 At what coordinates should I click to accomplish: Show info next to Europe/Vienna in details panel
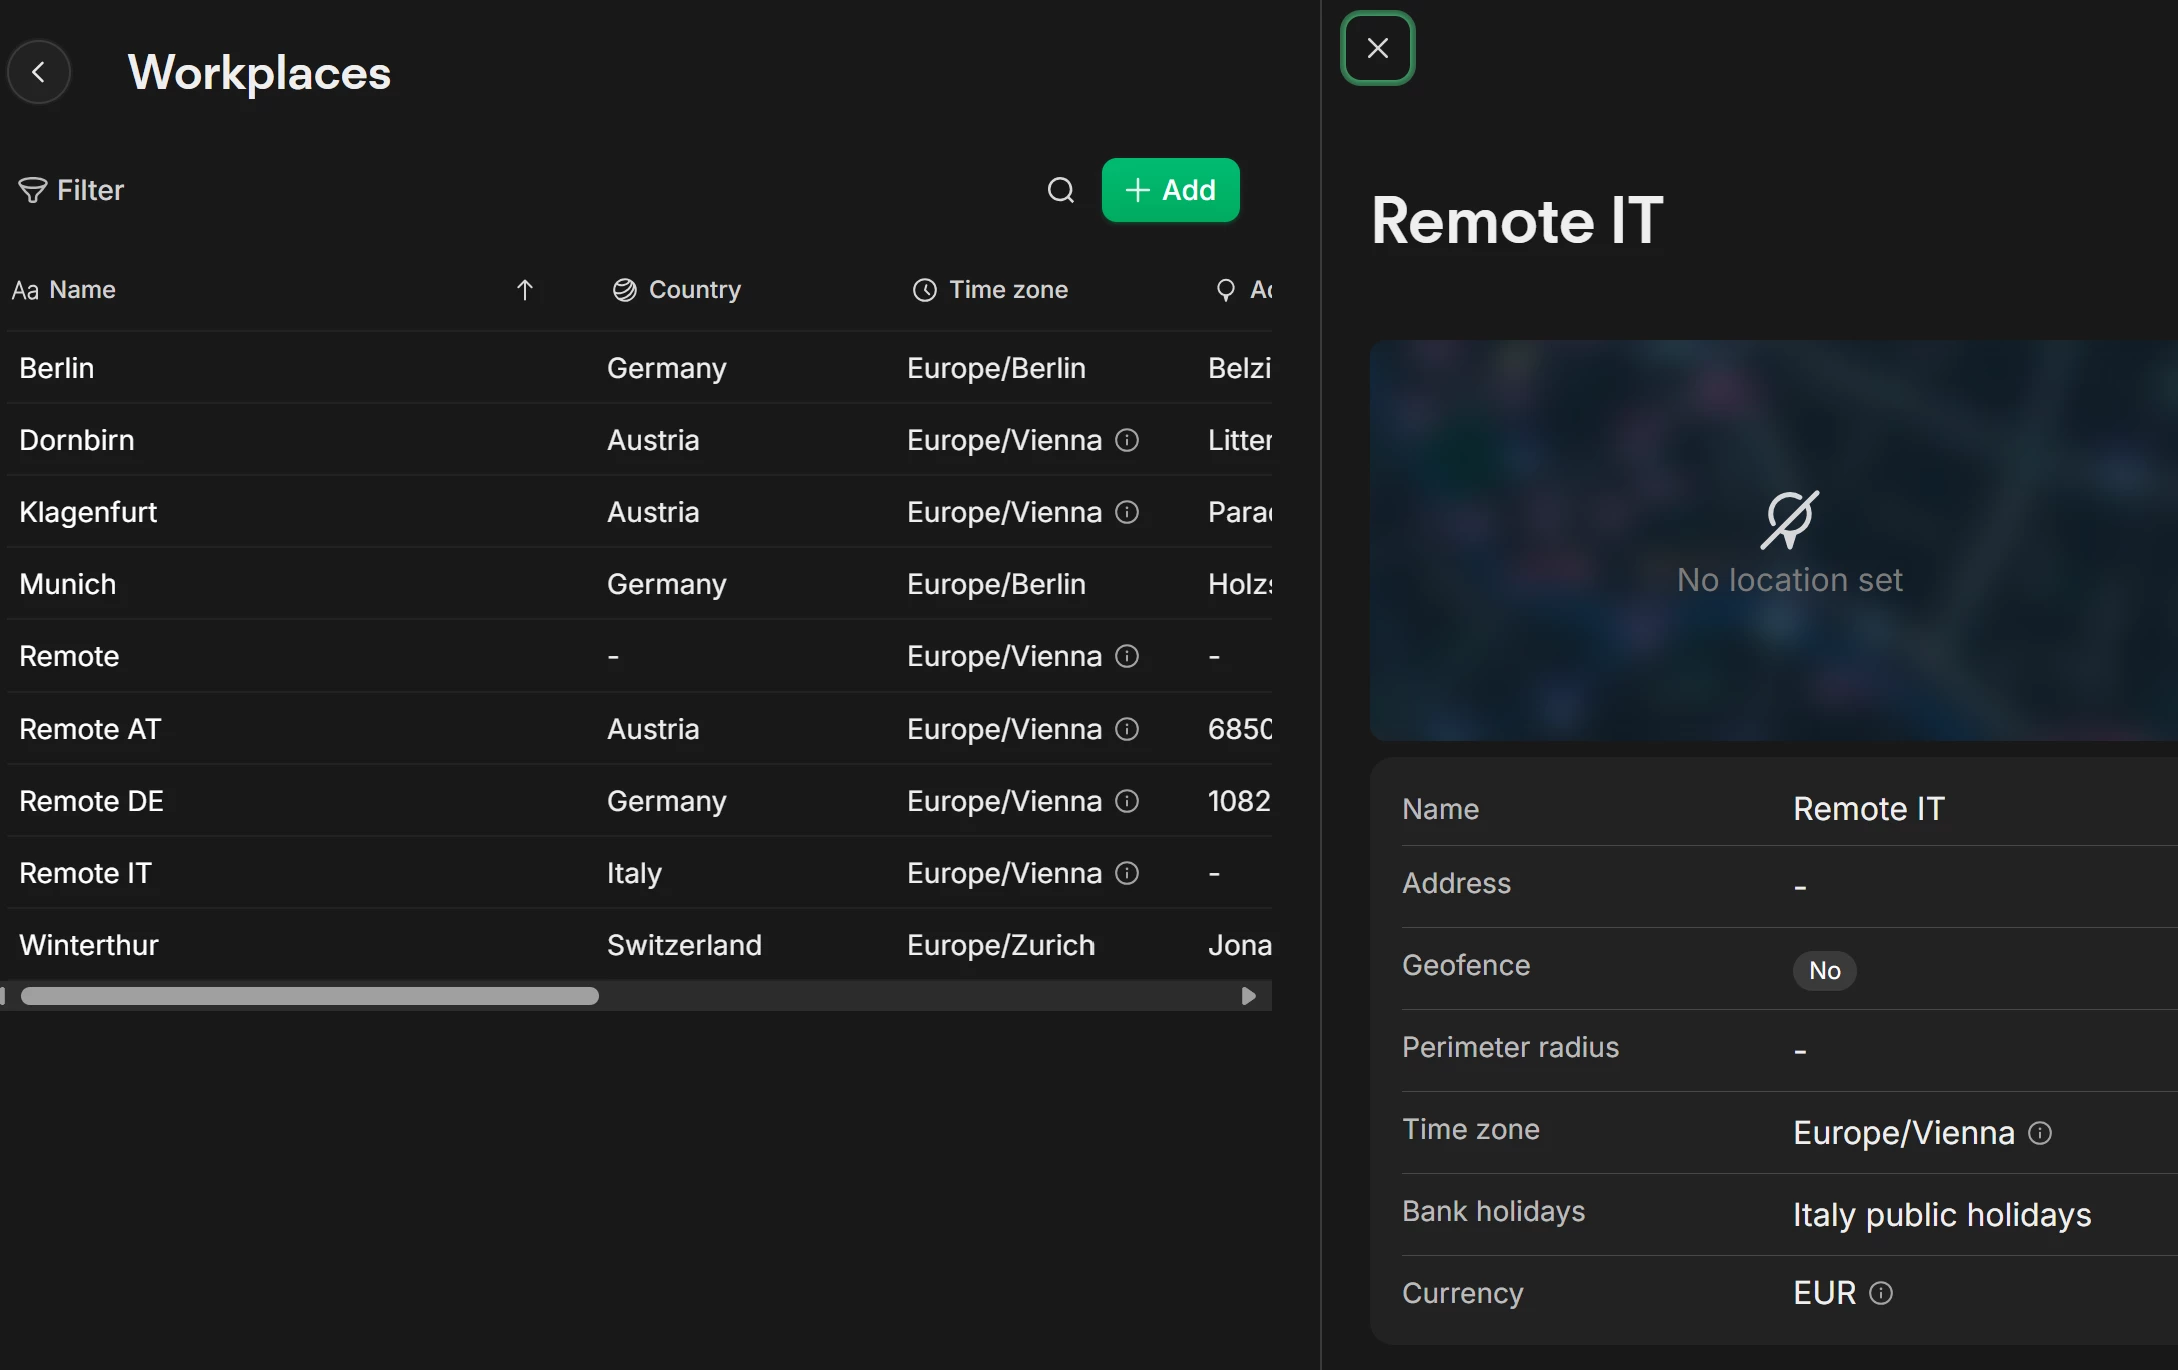point(2040,1133)
